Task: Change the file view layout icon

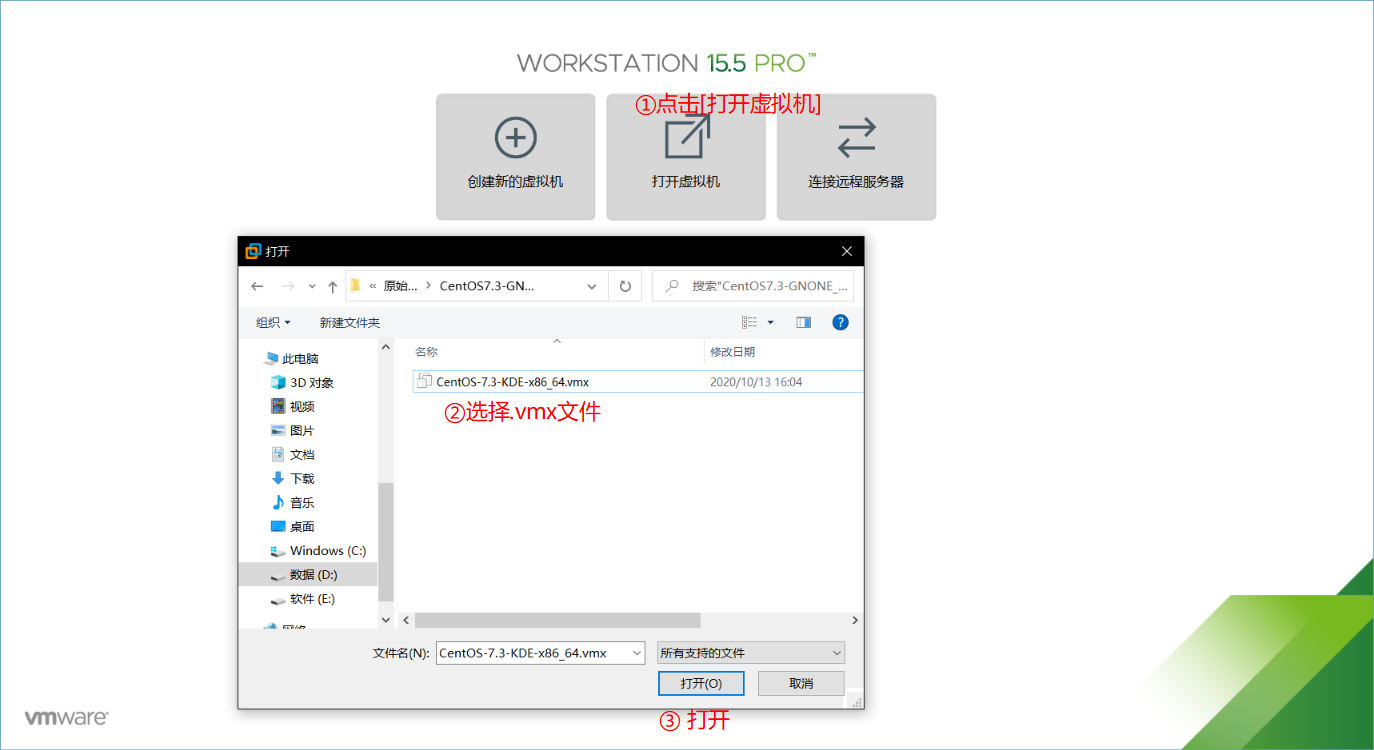Action: coord(749,322)
